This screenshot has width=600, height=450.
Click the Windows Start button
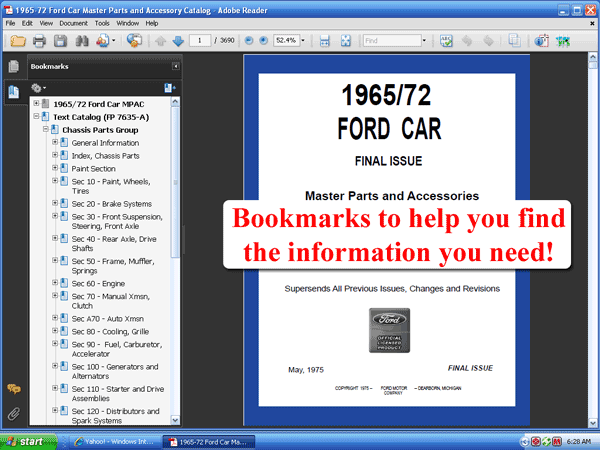pyautogui.click(x=24, y=440)
